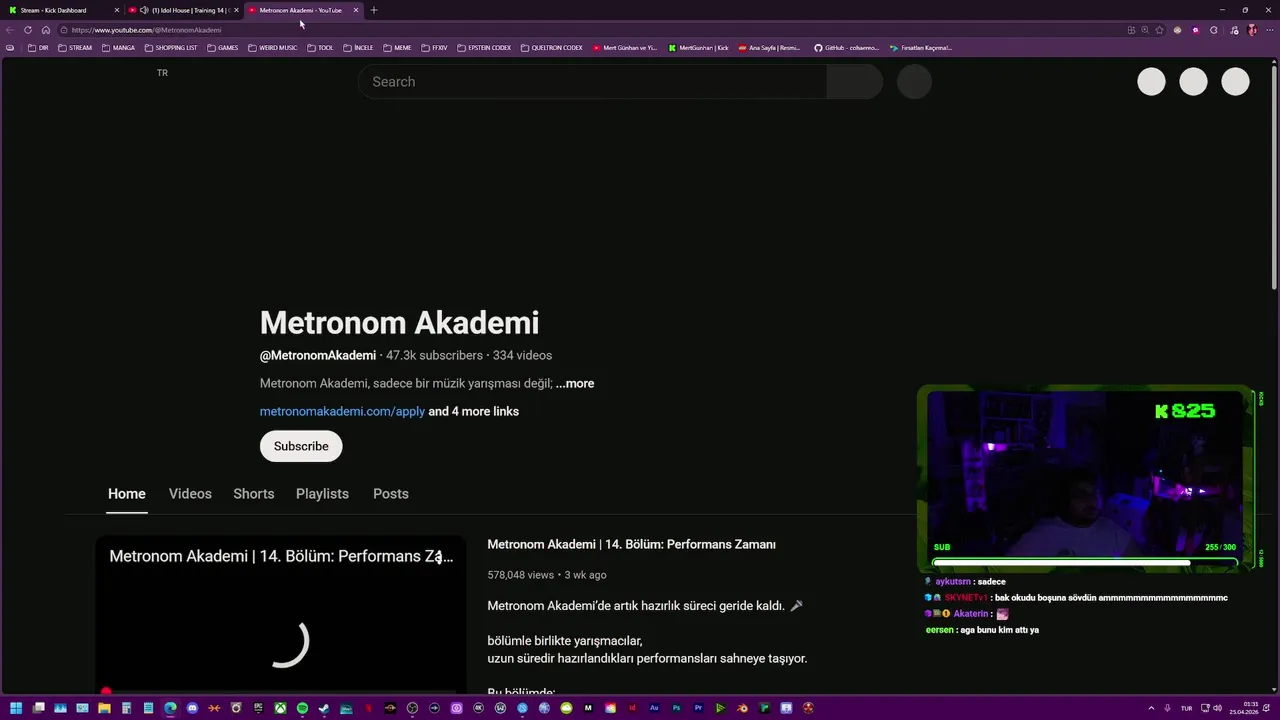Open the Calculator from the taskbar

126,708
